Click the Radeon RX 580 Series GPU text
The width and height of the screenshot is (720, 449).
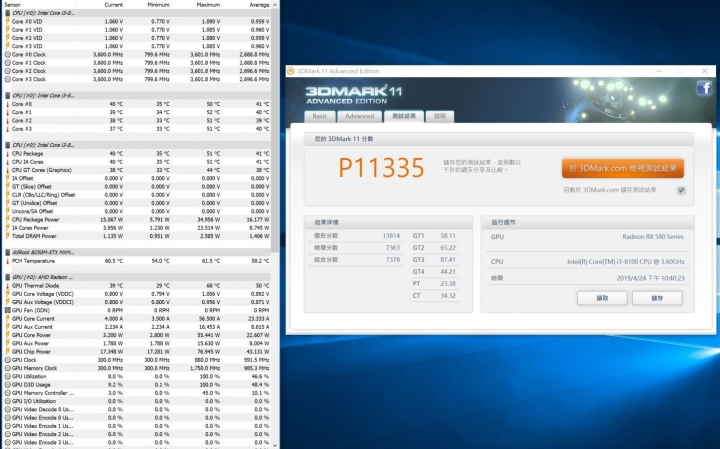click(652, 237)
